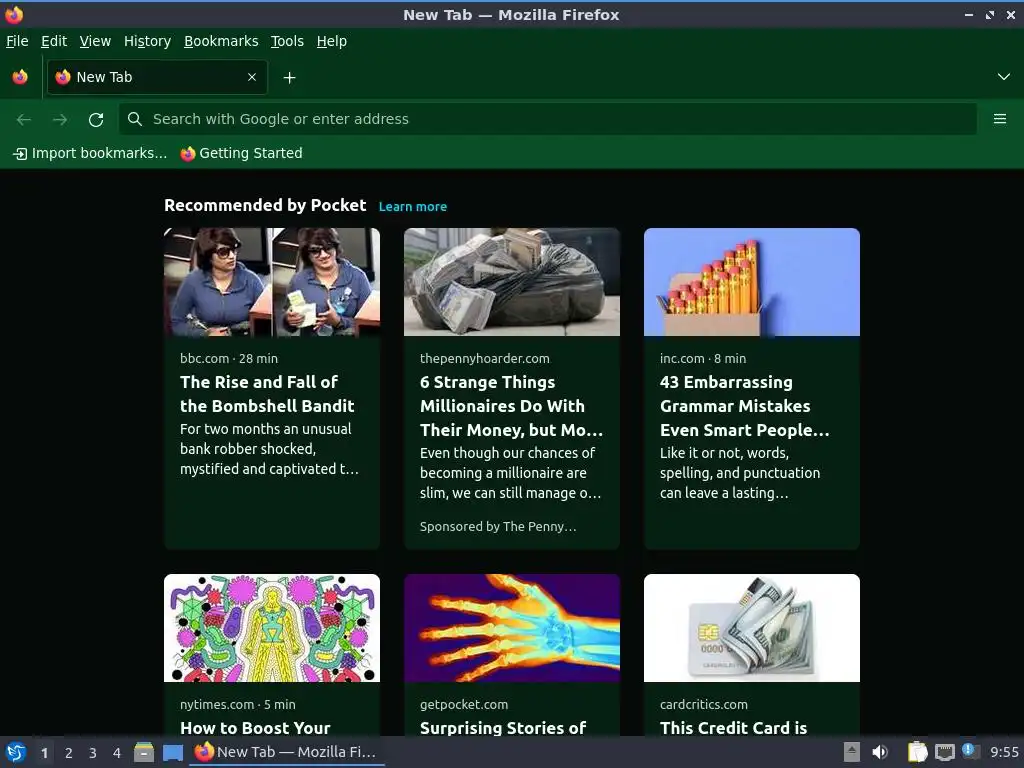This screenshot has width=1024, height=768.
Task: Click the cash bag thumbnail of Millionaires article
Action: click(511, 281)
